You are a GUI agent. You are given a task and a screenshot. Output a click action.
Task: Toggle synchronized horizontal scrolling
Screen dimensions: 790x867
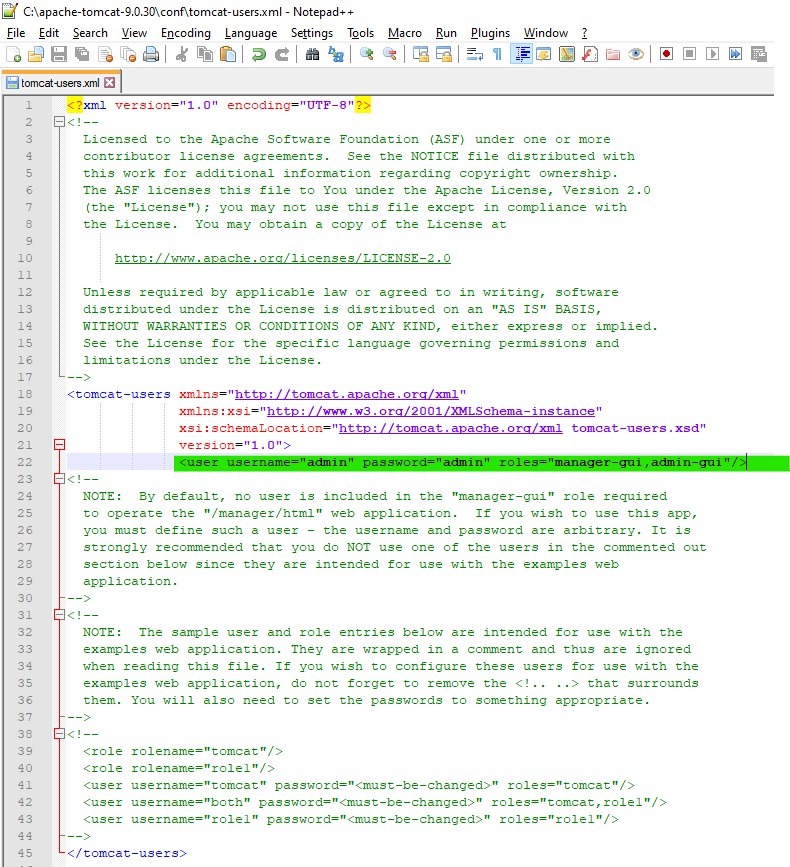click(443, 54)
